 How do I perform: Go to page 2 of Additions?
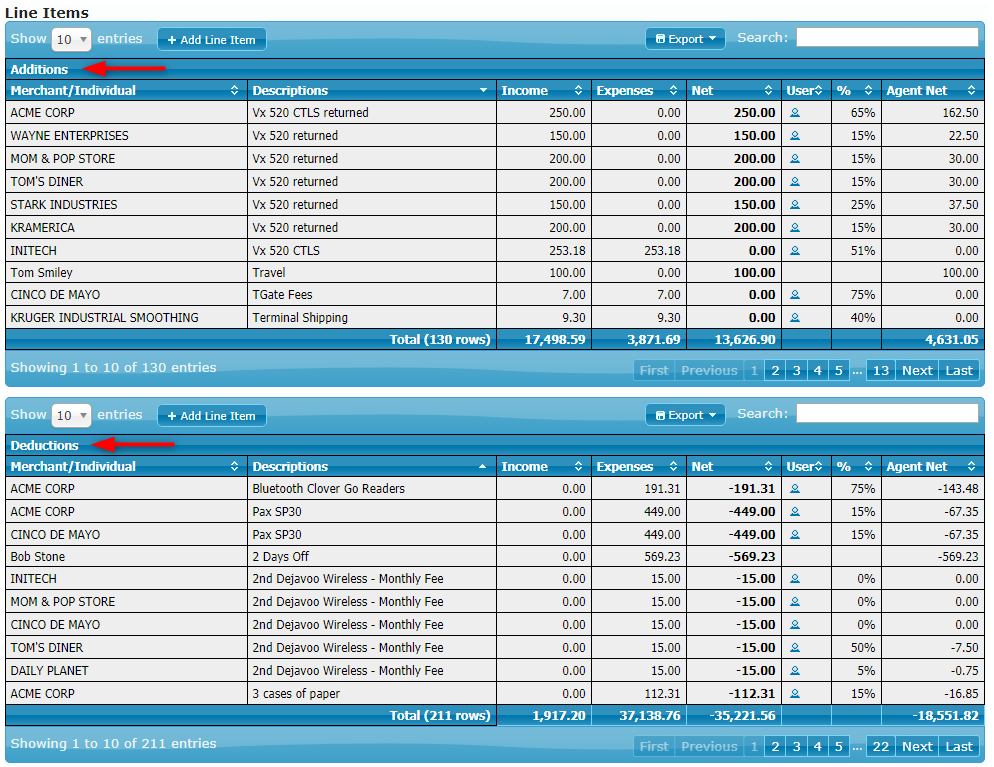[775, 371]
